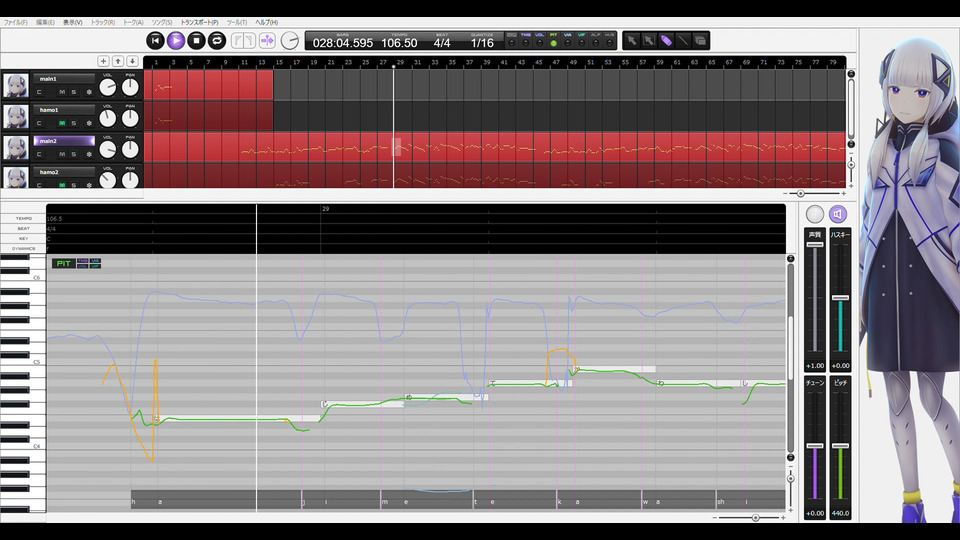The width and height of the screenshot is (960, 540).
Task: Click the round white button beside speaker
Action: 815,214
